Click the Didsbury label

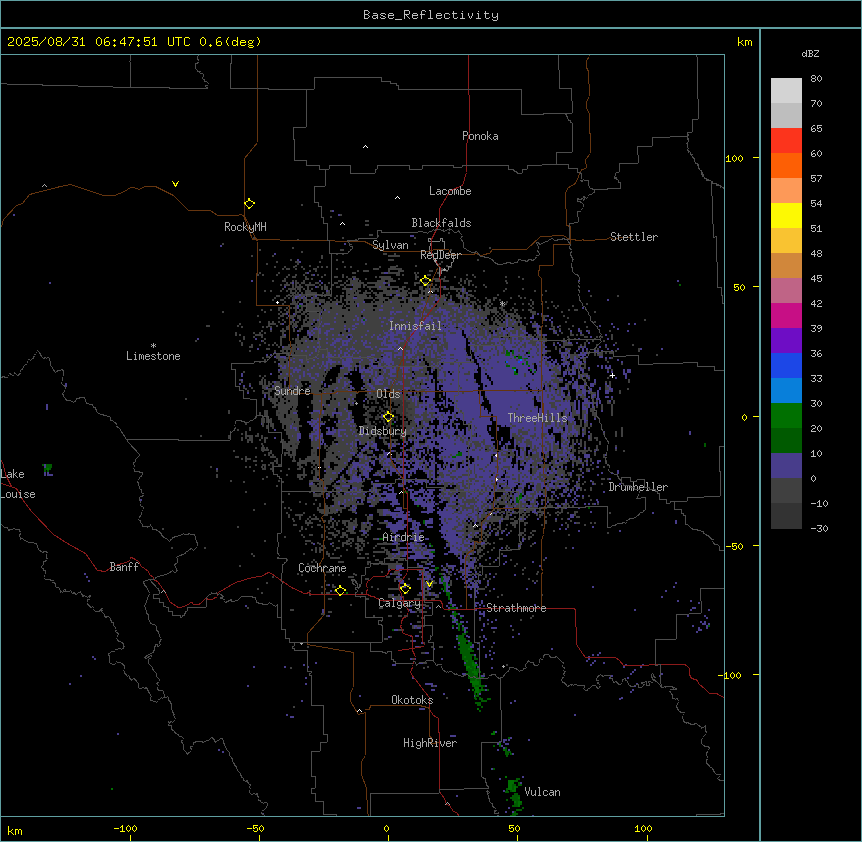coord(383,431)
